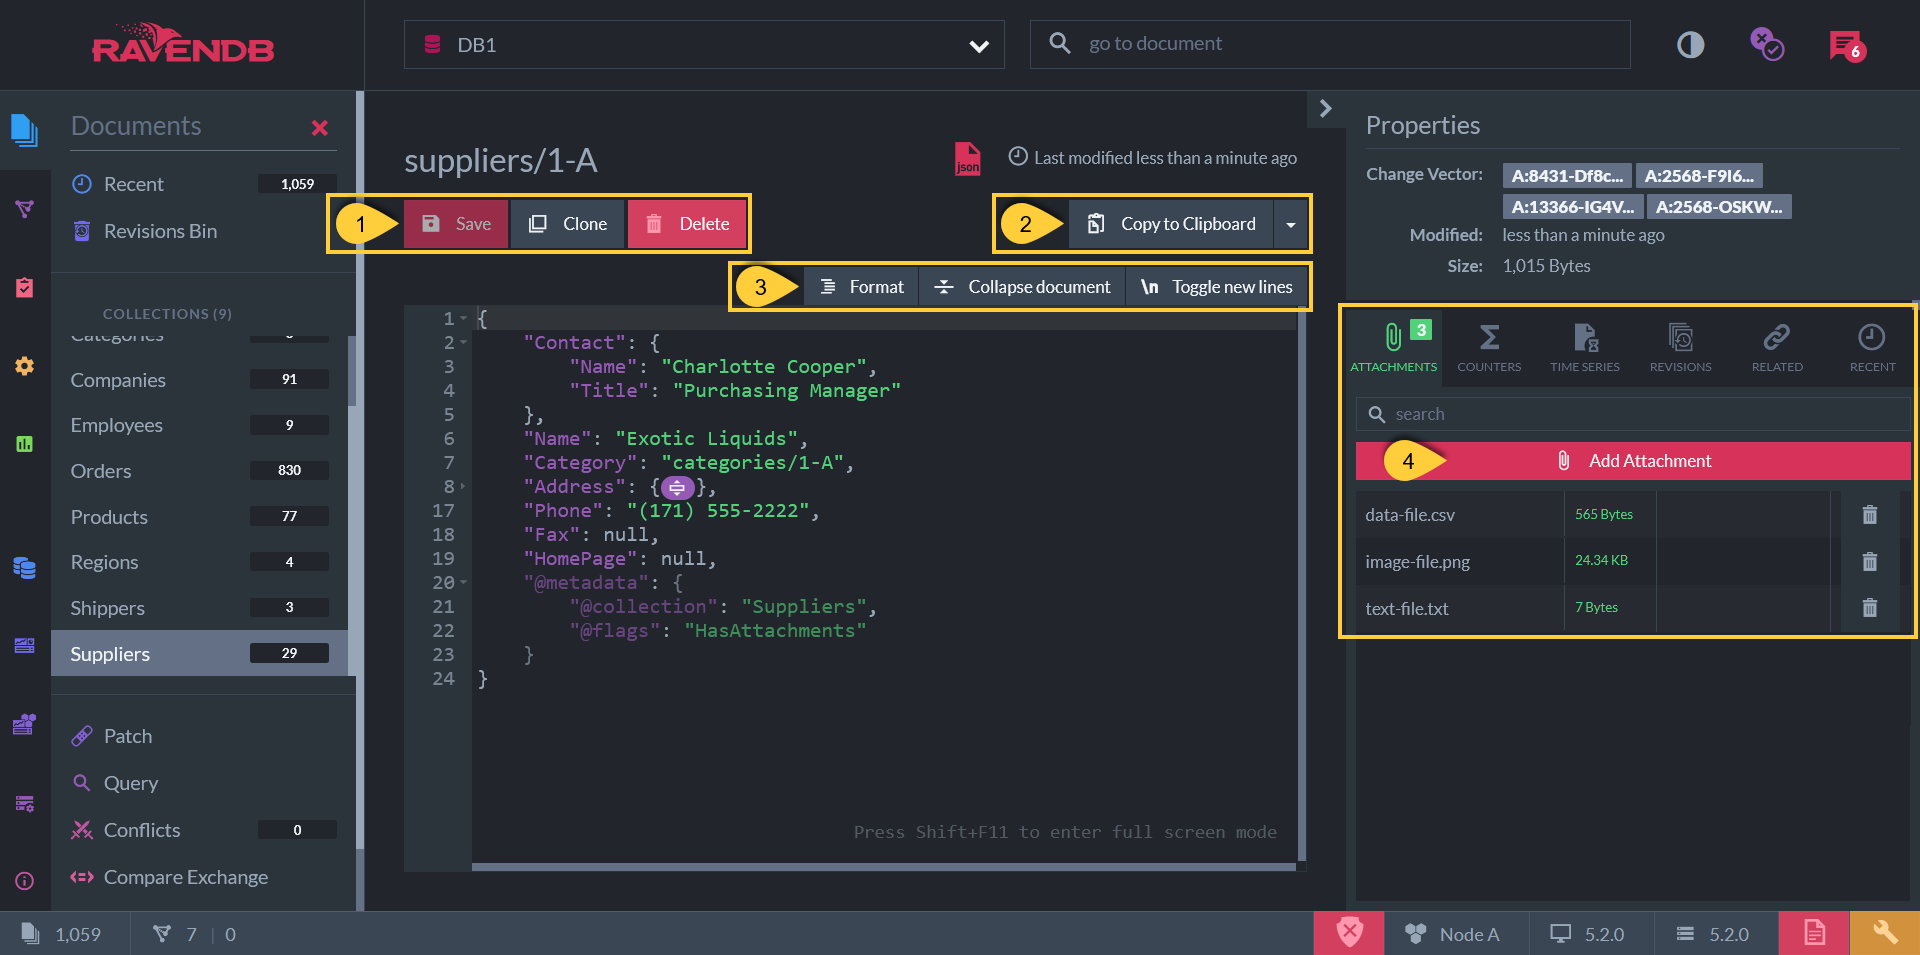The image size is (1920, 955).
Task: Close the Documents panel with the X
Action: [320, 128]
